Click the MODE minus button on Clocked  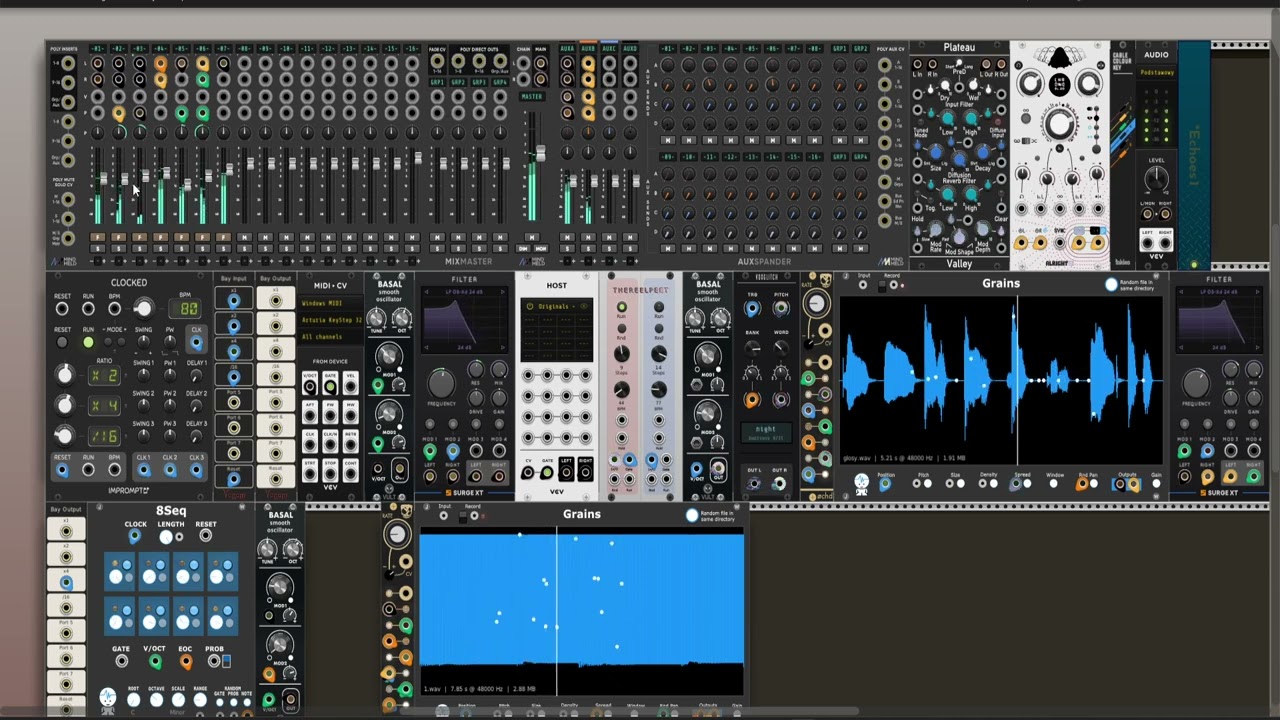tap(108, 343)
